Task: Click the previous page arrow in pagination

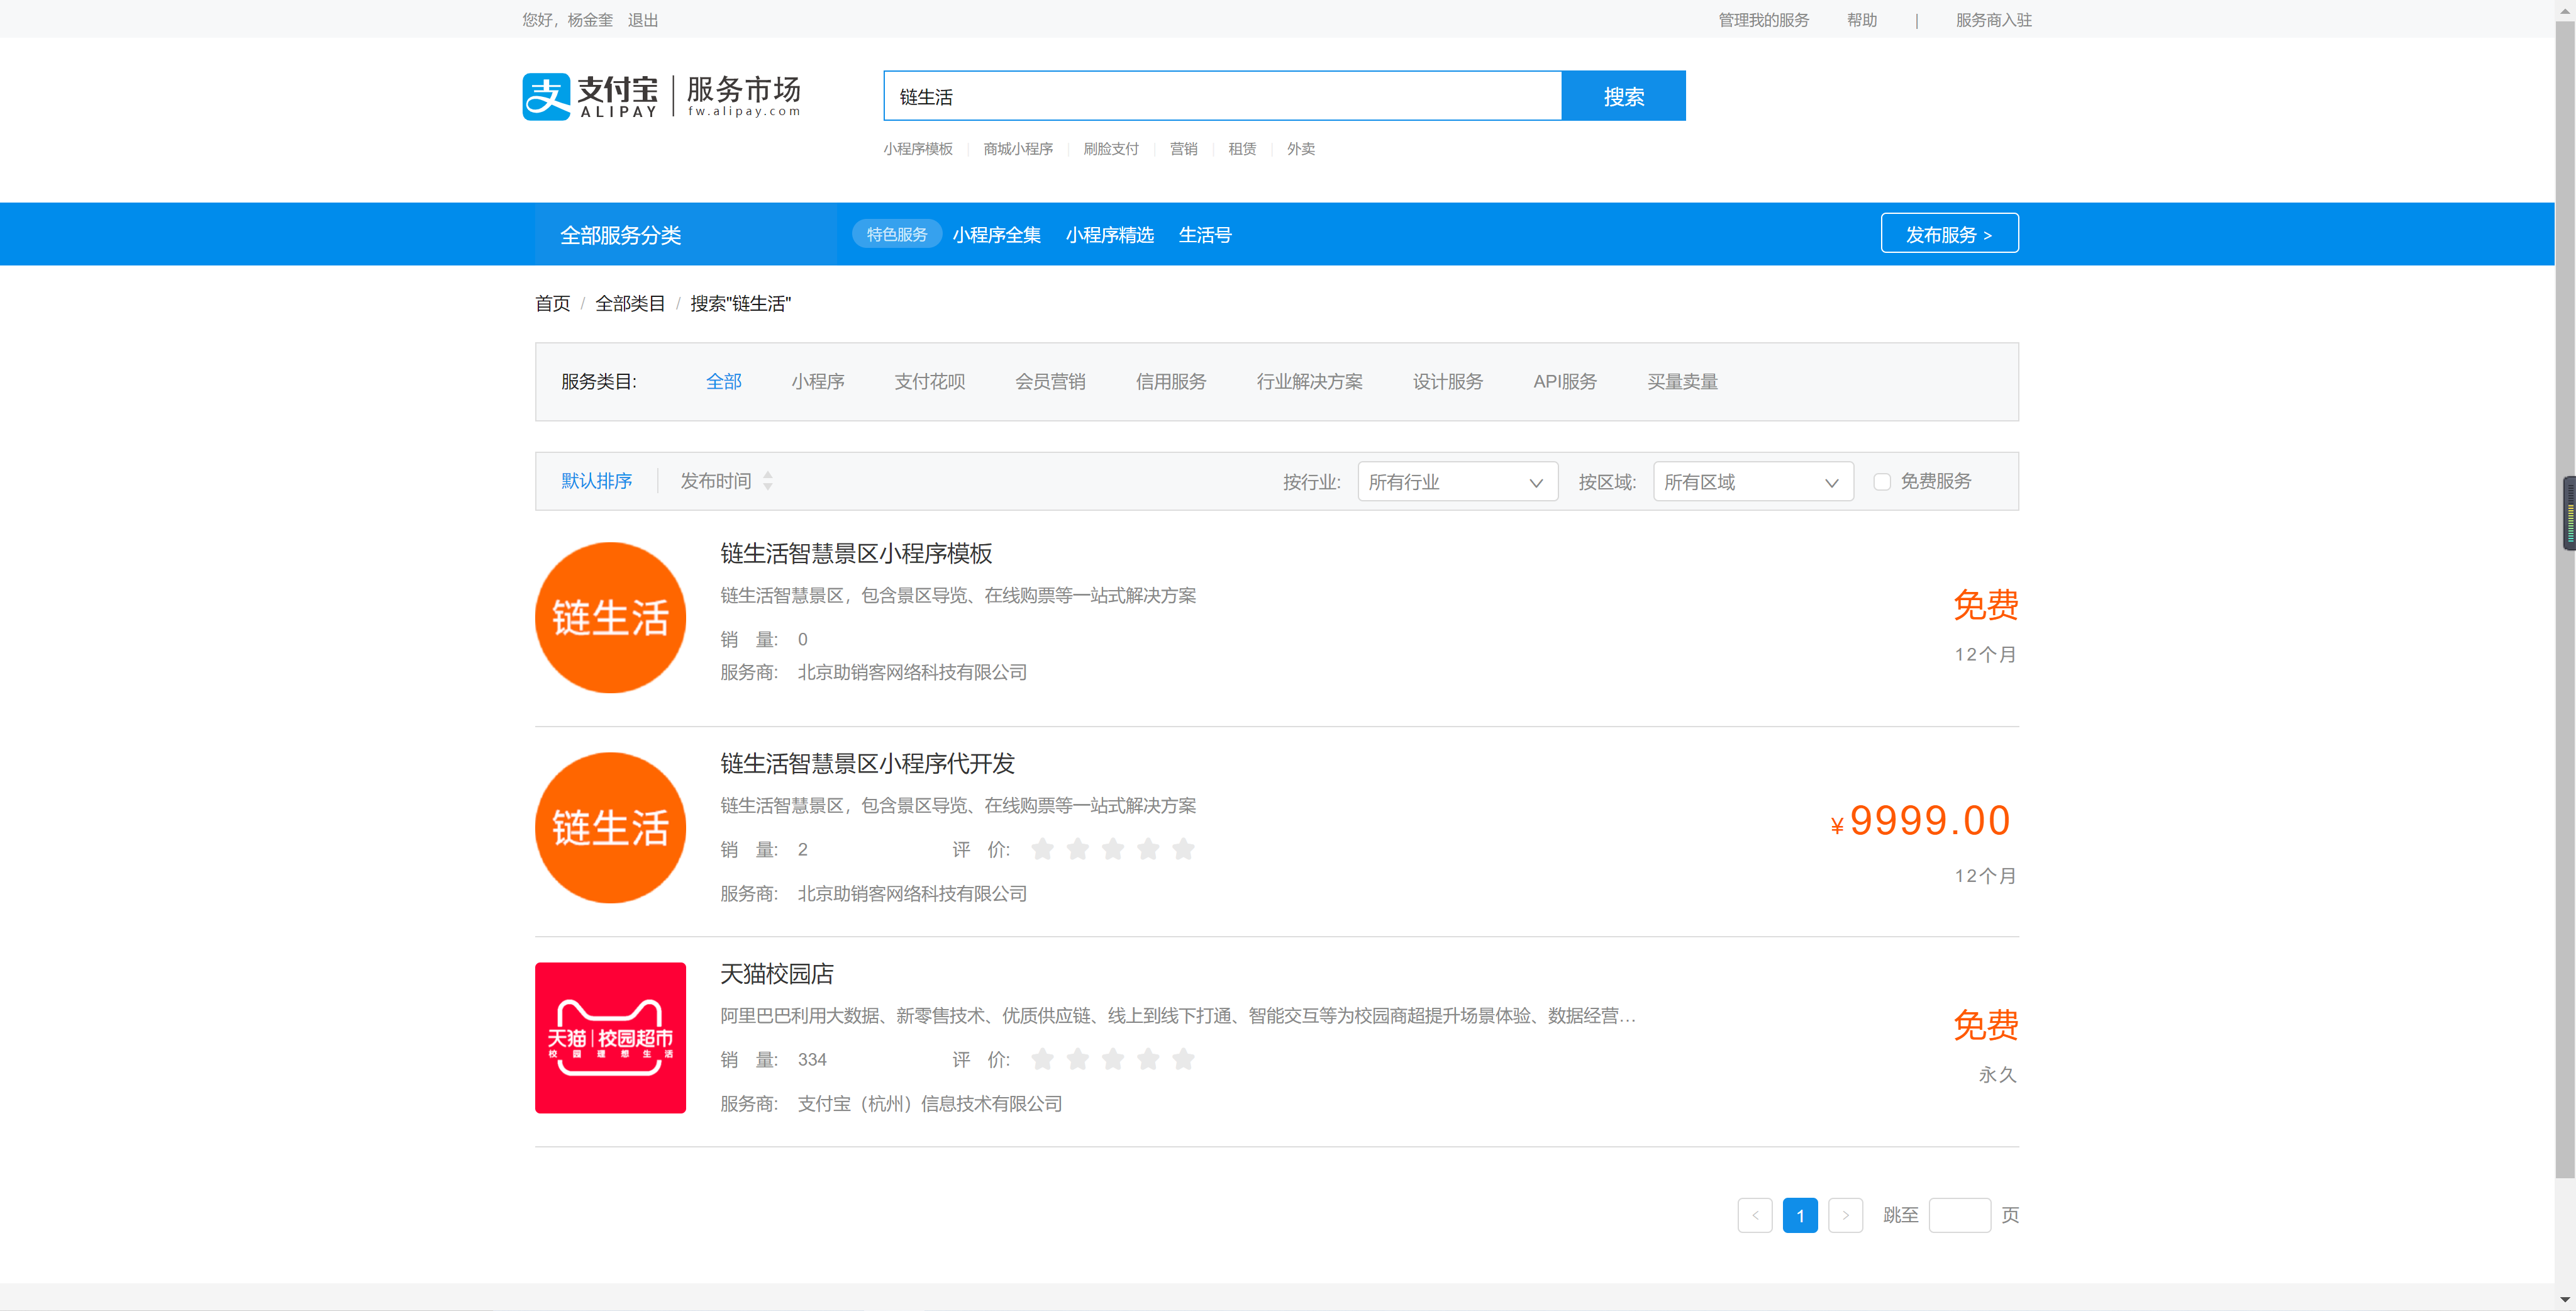Action: [1754, 1215]
